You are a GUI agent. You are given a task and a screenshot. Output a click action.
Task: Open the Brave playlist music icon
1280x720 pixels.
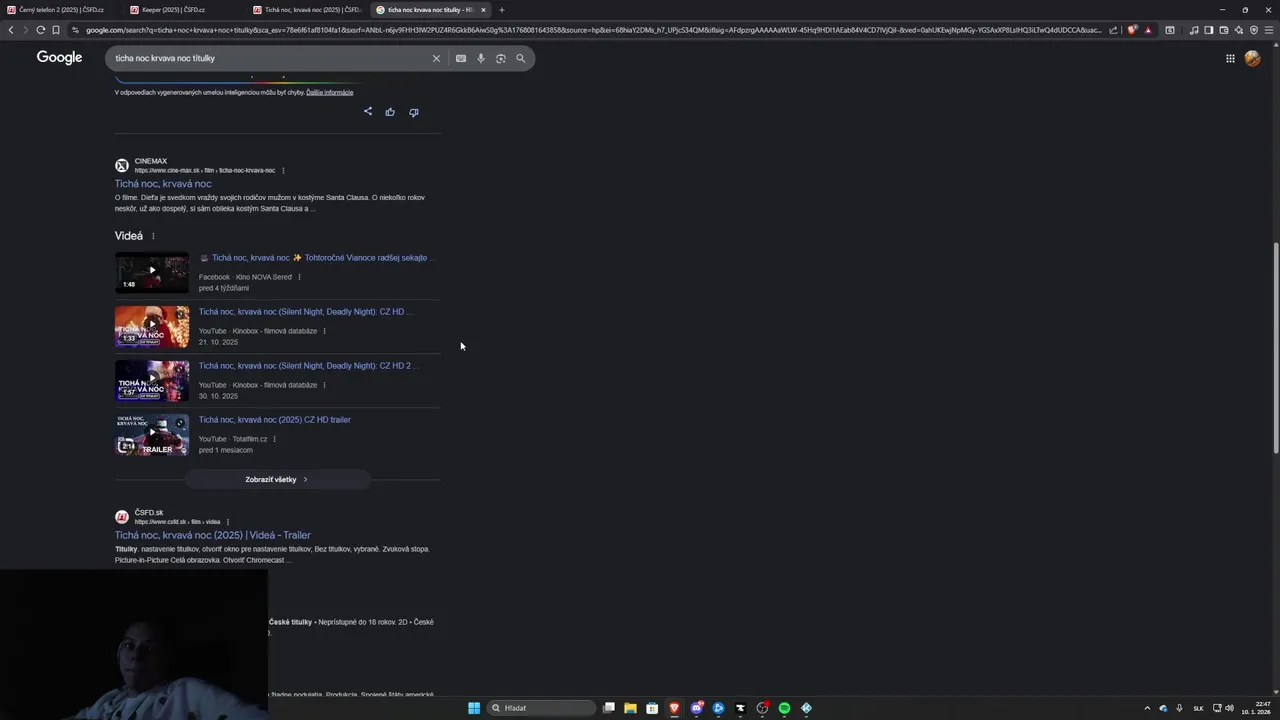(x=1194, y=30)
